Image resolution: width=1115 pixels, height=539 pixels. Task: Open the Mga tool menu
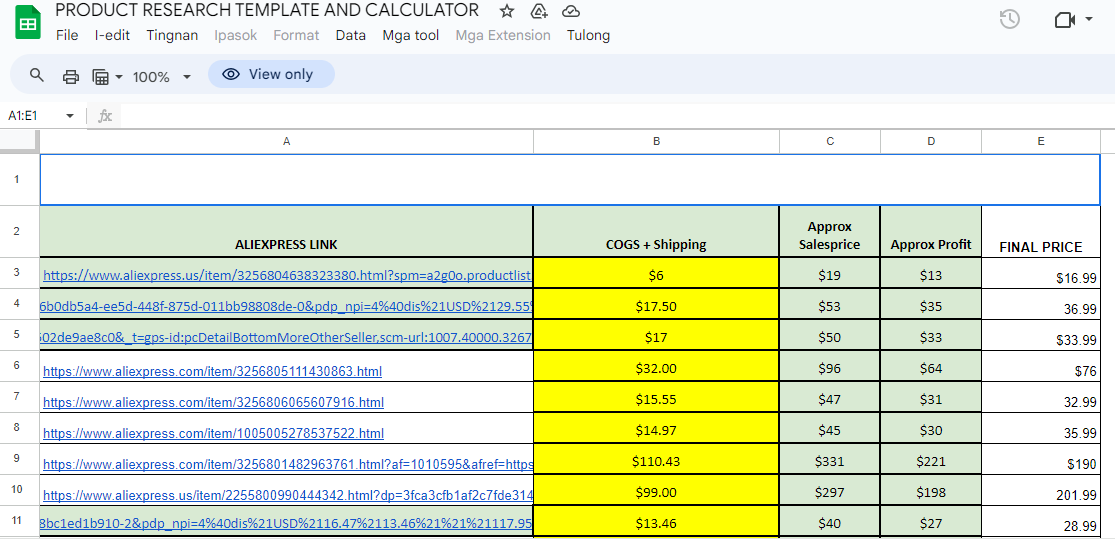click(411, 36)
